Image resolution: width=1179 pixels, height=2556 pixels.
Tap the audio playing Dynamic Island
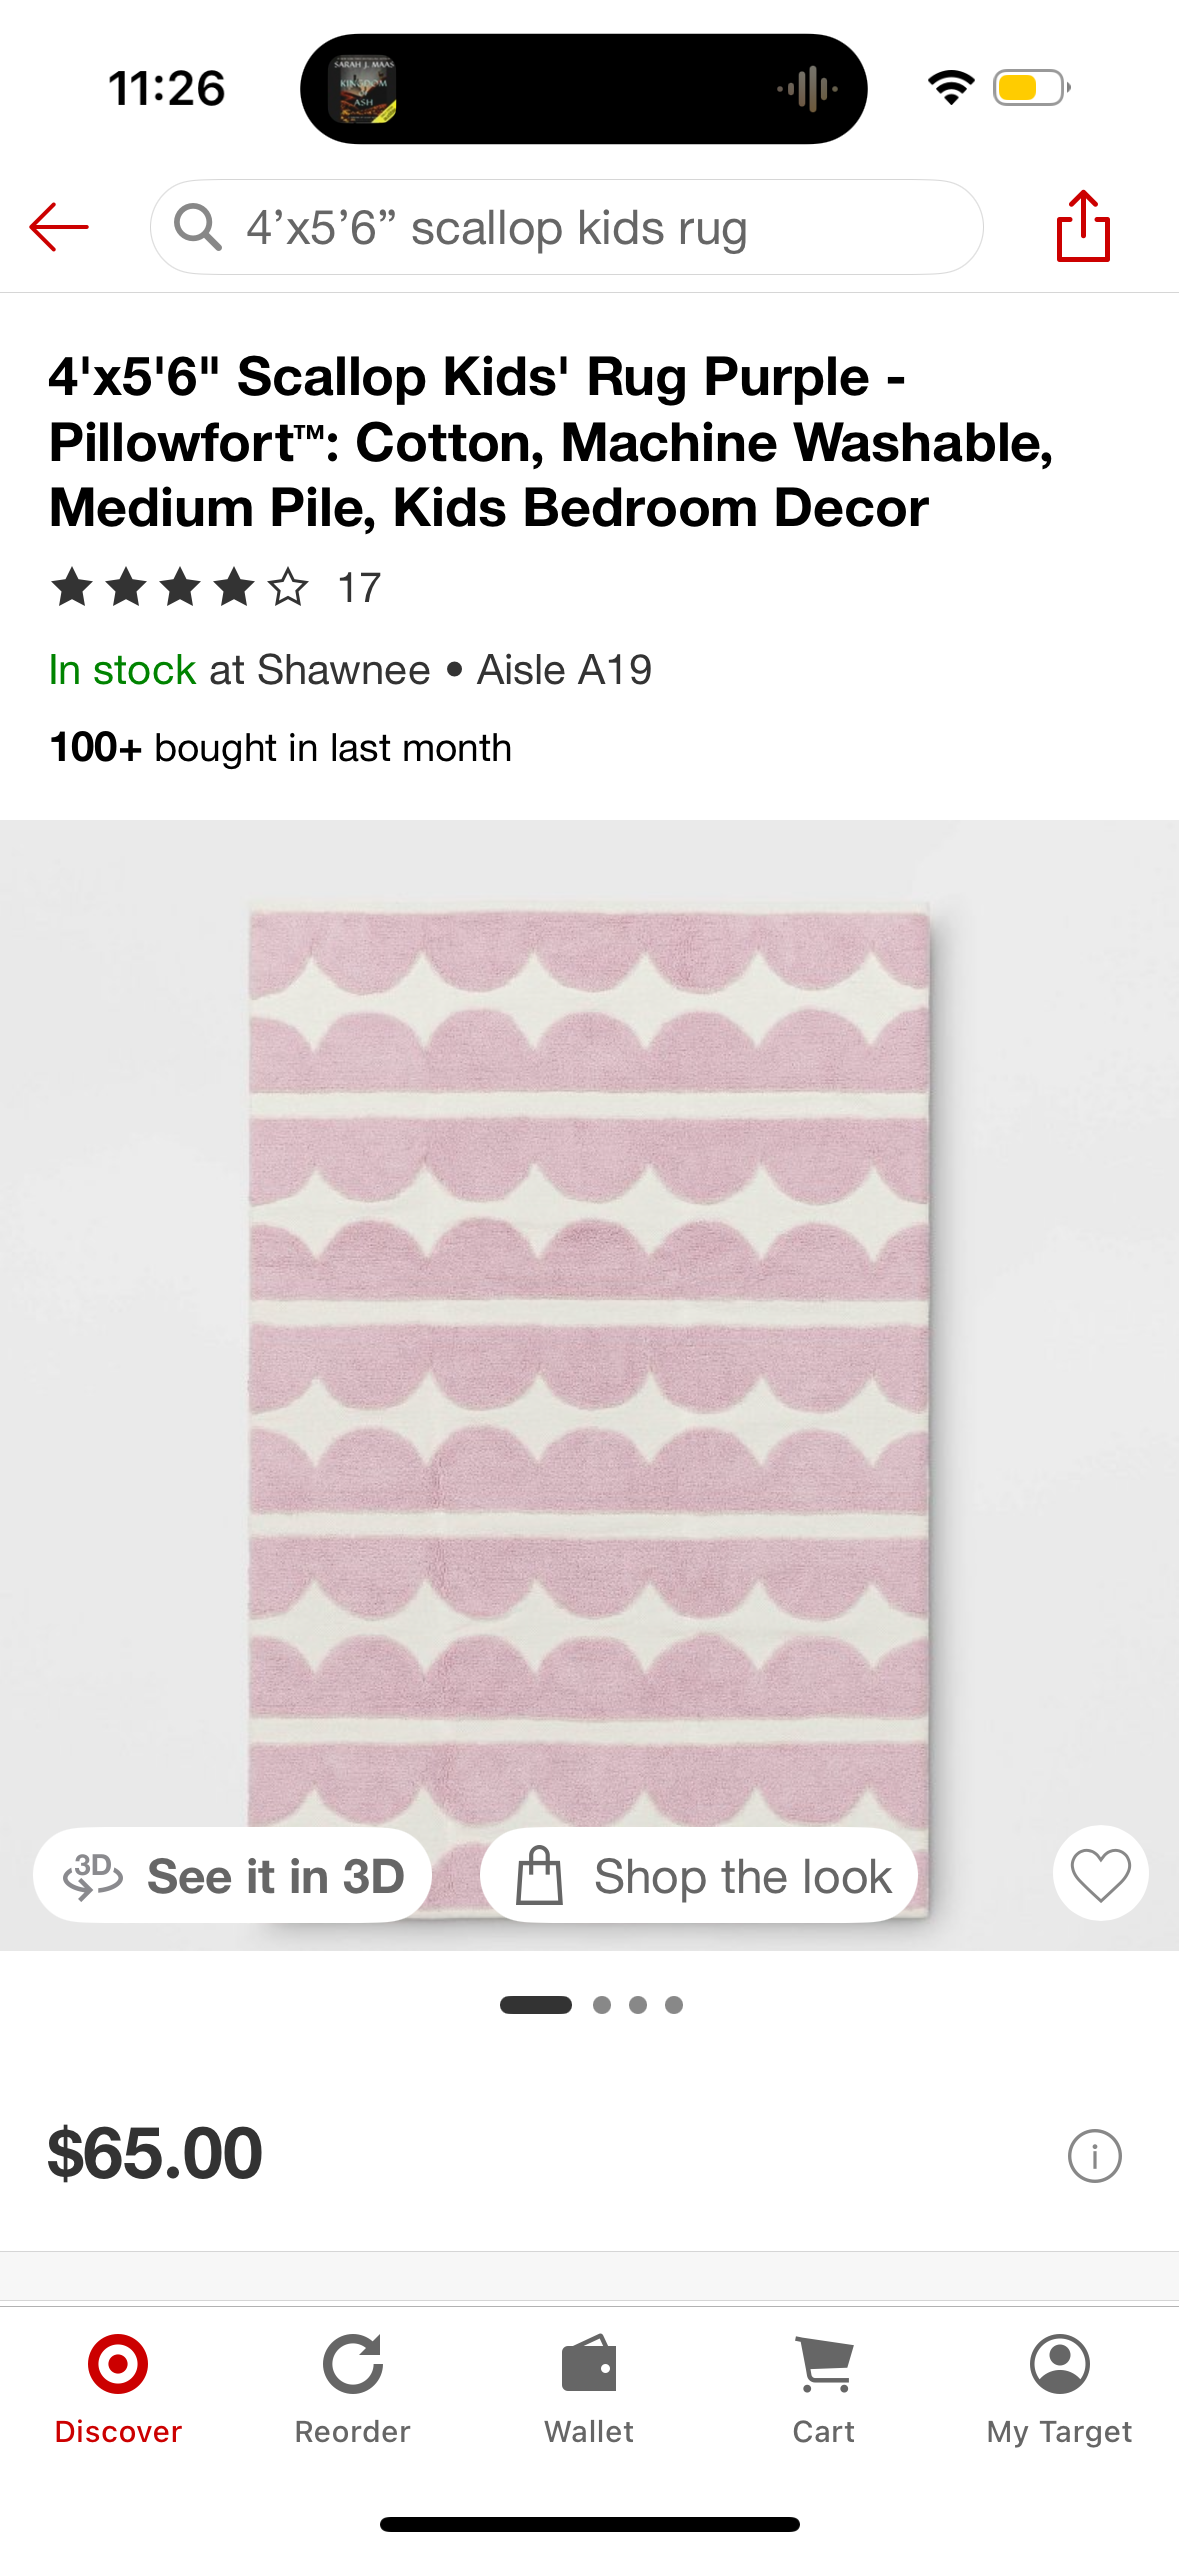coord(584,89)
